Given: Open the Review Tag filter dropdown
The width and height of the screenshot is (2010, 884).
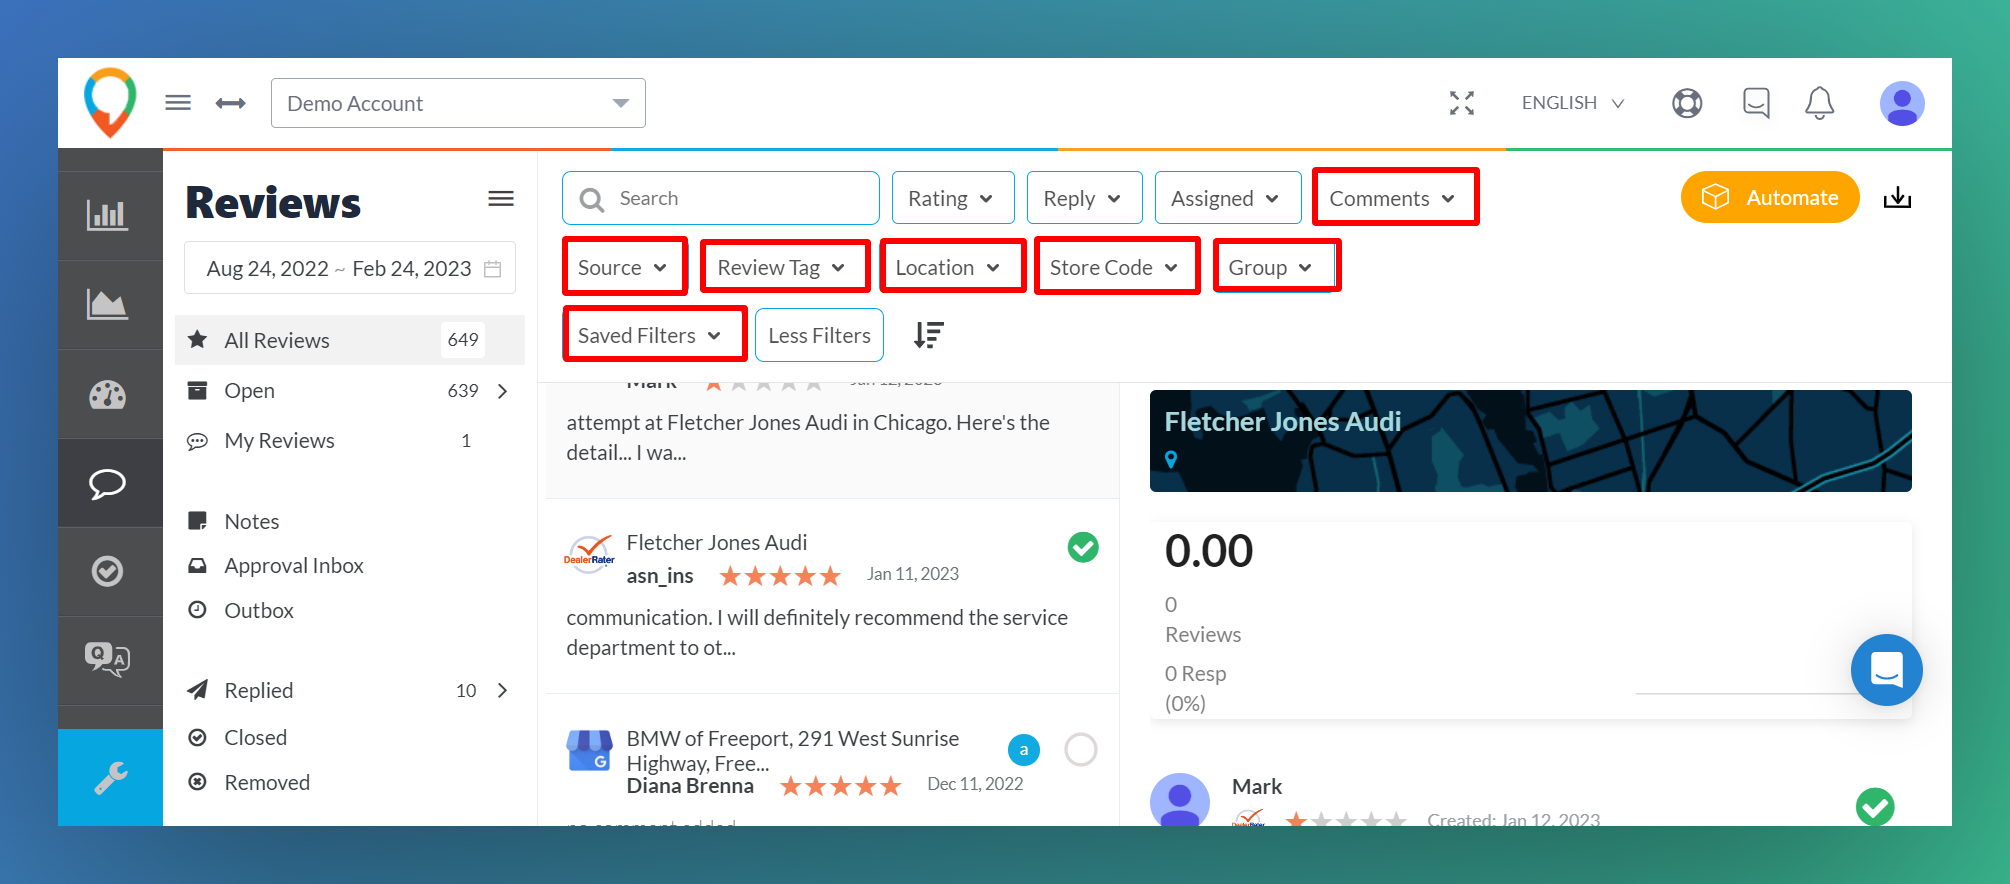Looking at the screenshot, I should pos(783,267).
